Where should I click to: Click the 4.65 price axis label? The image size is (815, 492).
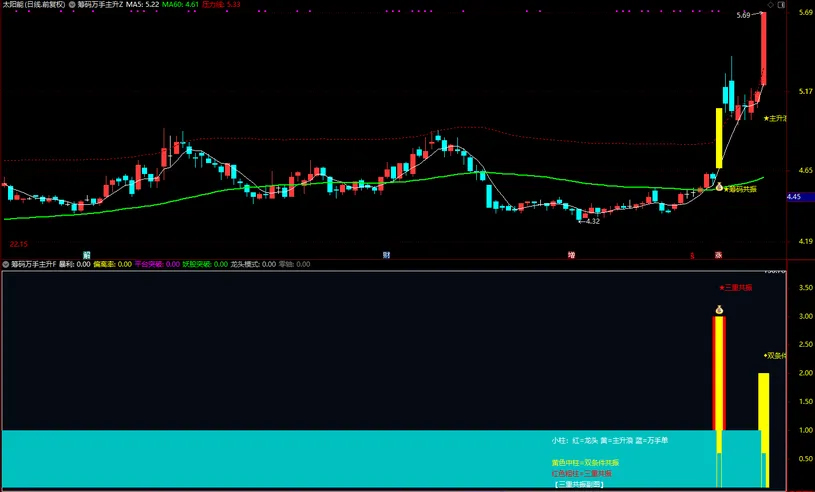(x=806, y=170)
